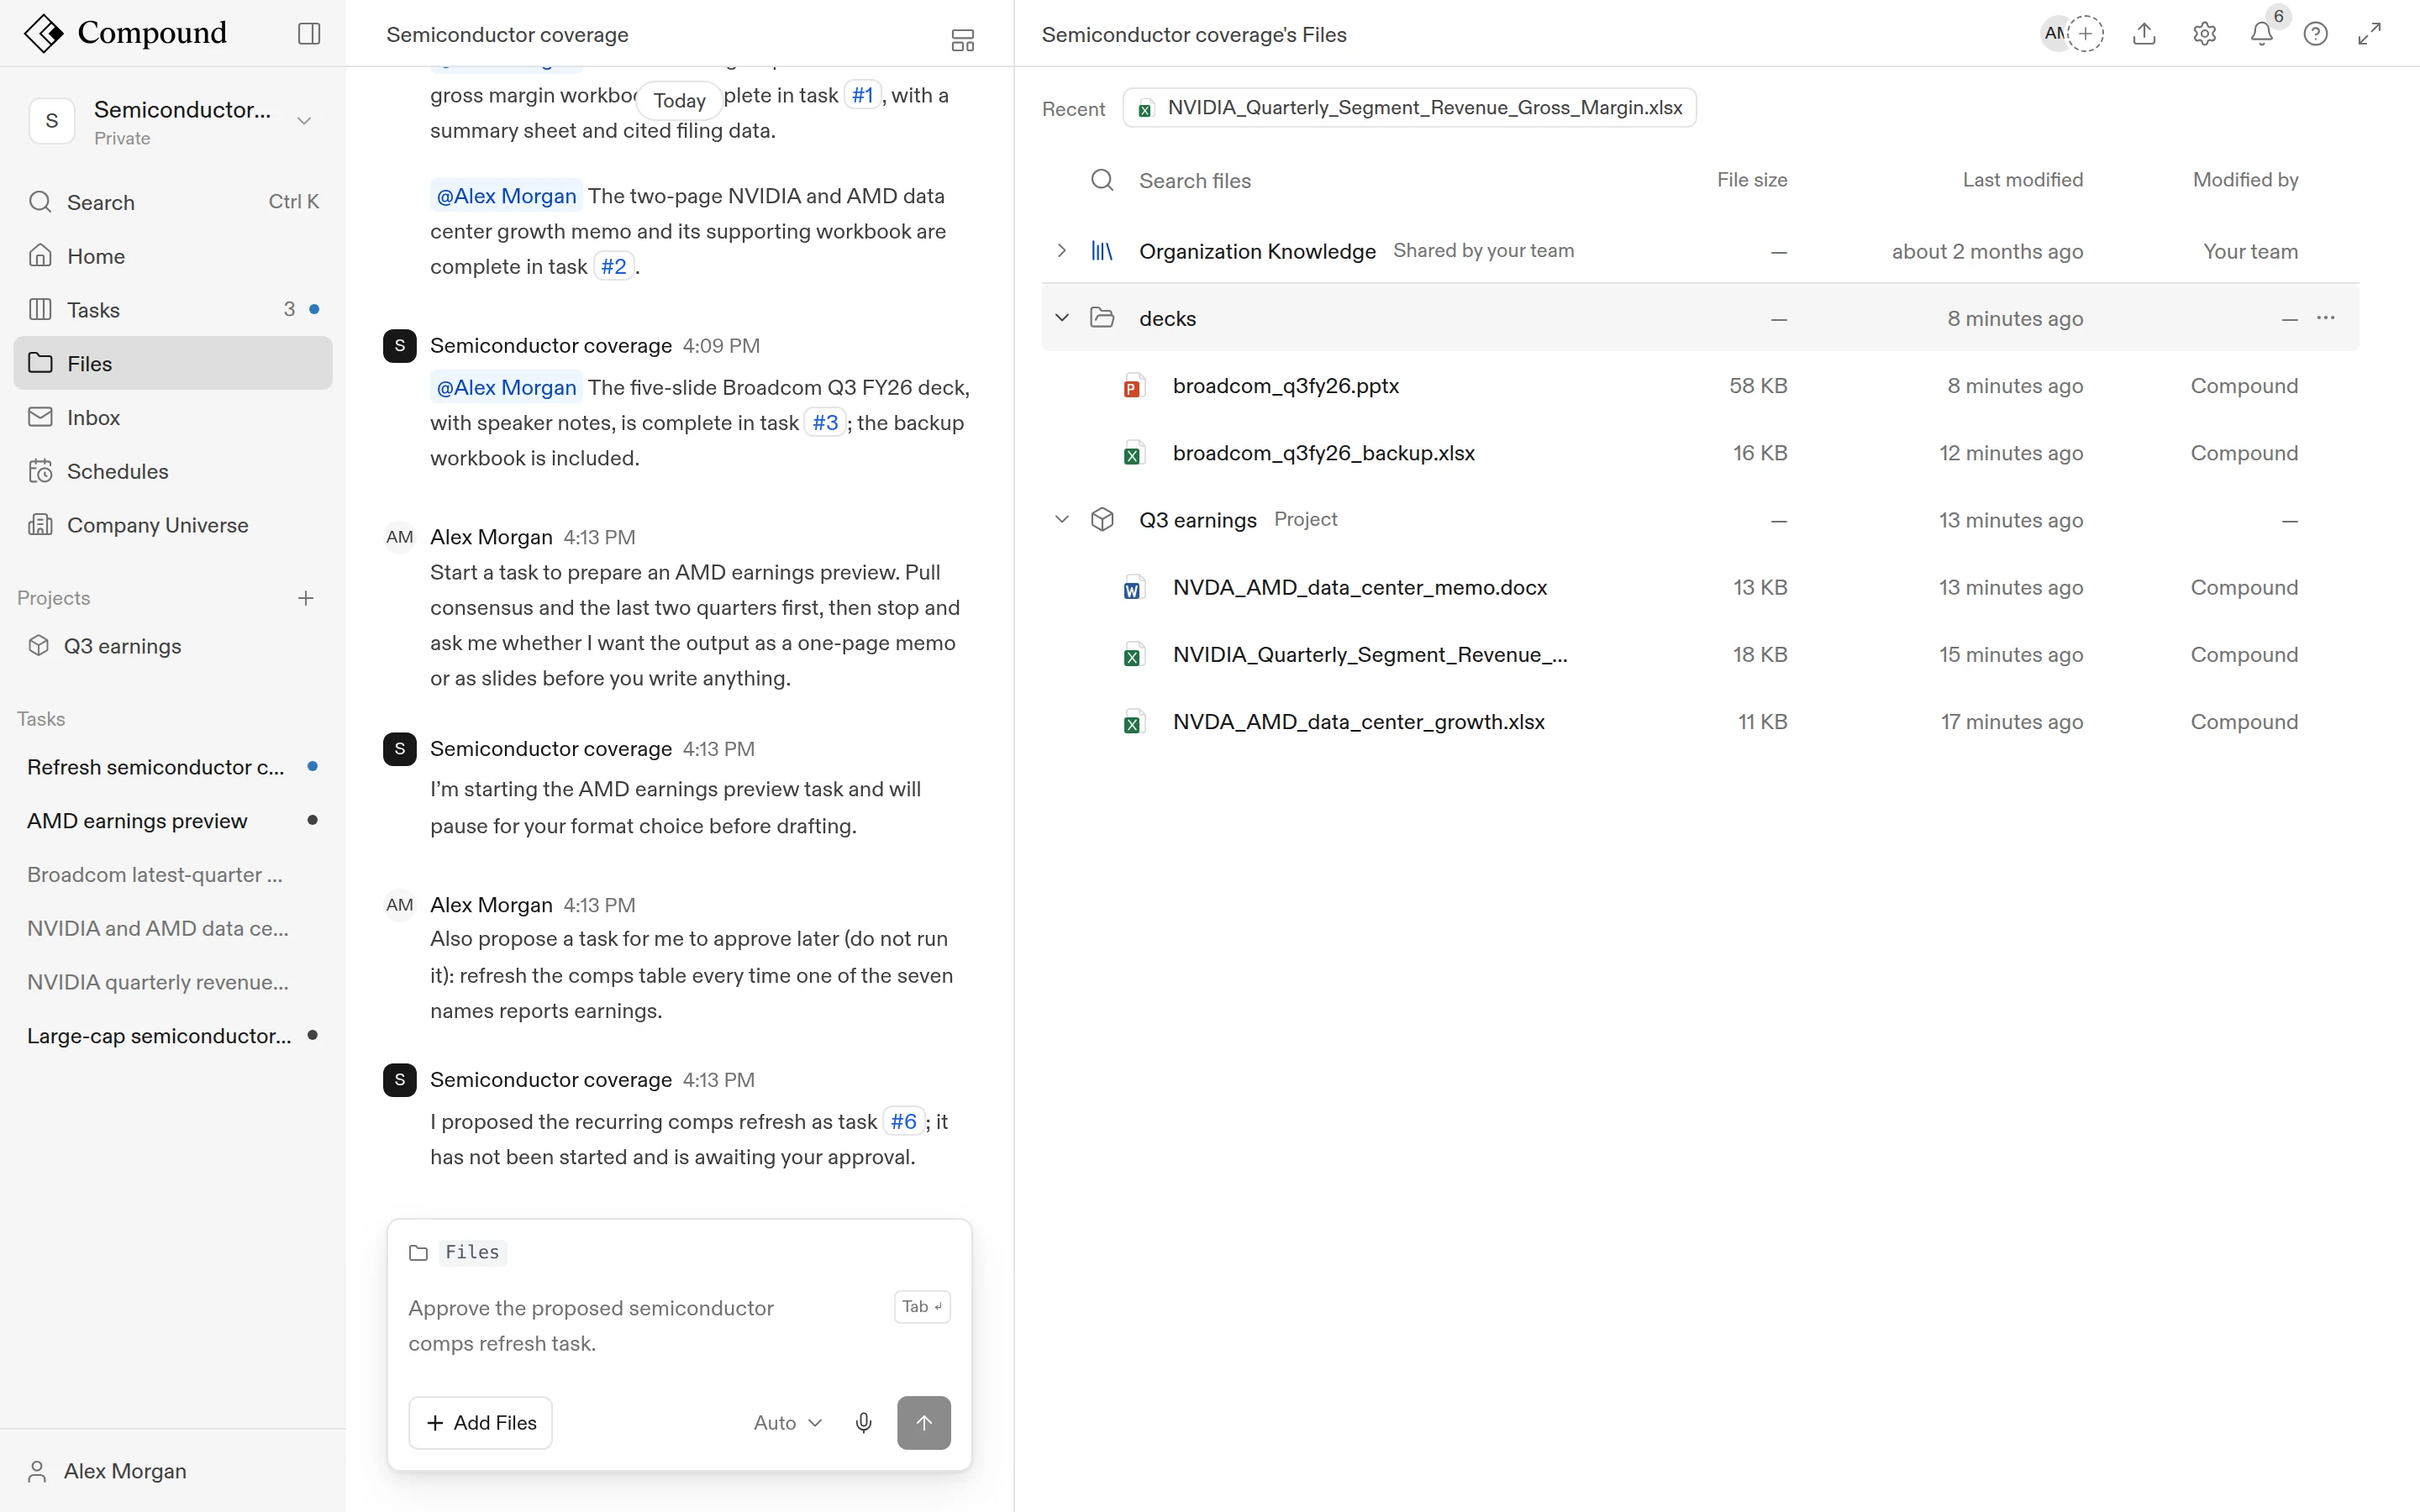2420x1512 pixels.
Task: Send the message with the arrow button
Action: coord(924,1422)
